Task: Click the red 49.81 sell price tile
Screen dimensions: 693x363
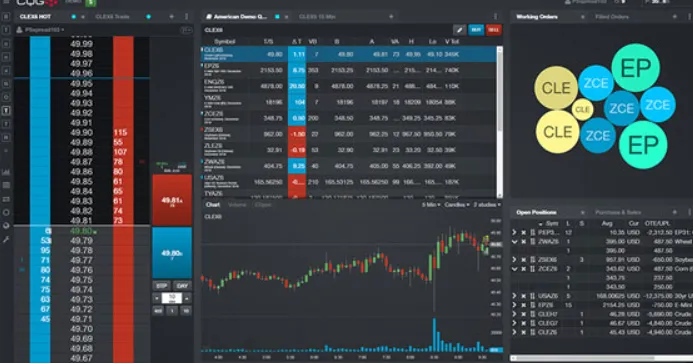Action: [x=172, y=200]
